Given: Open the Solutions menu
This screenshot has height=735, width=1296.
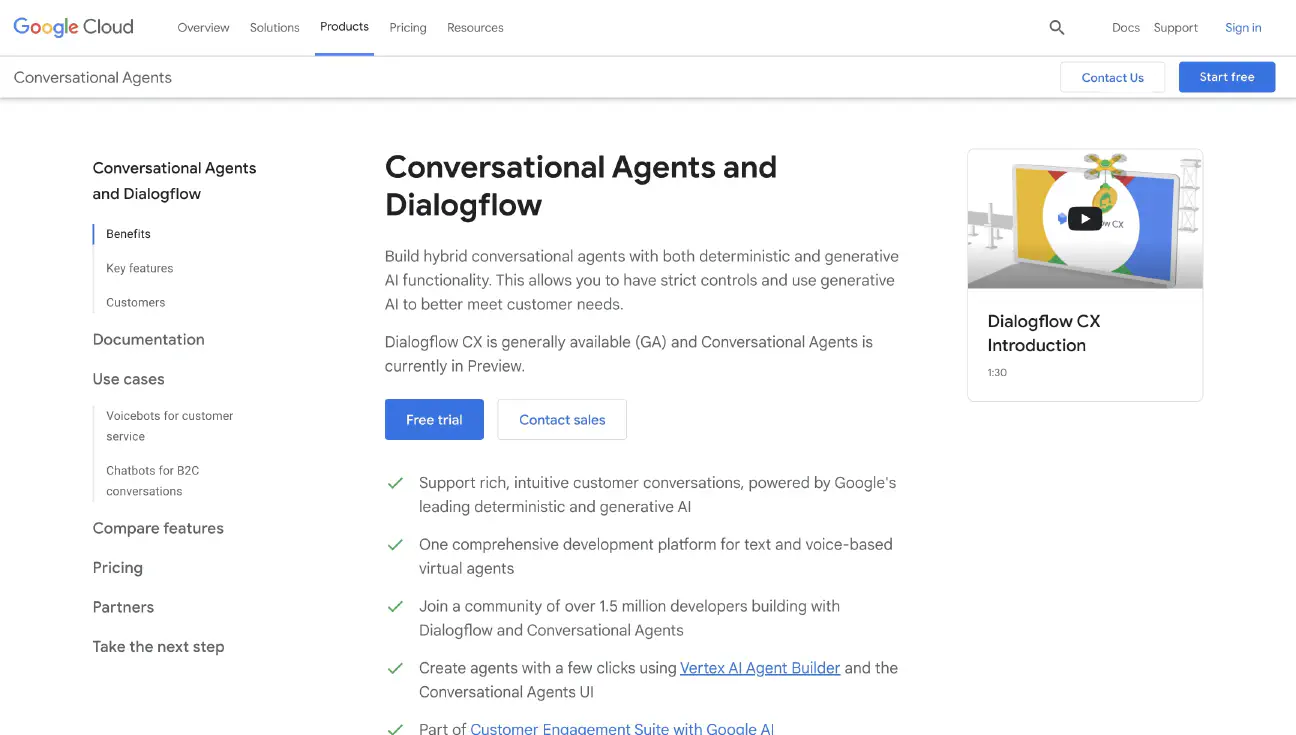Looking at the screenshot, I should [x=274, y=28].
